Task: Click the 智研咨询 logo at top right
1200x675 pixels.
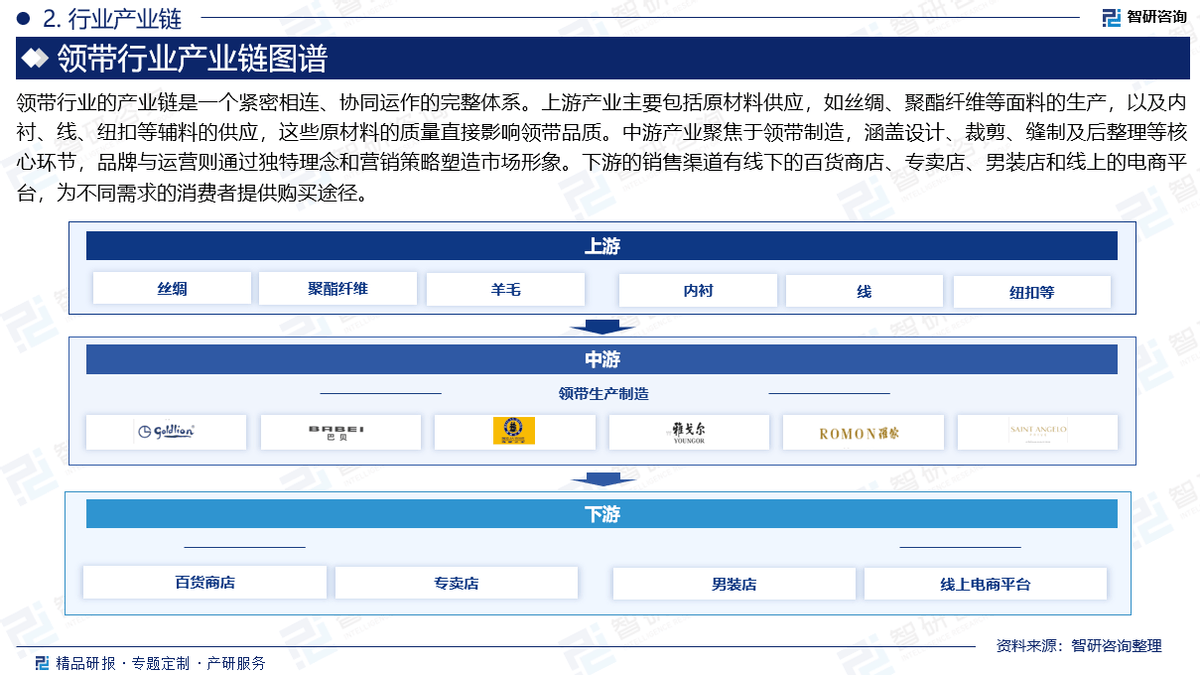Action: click(x=1143, y=17)
